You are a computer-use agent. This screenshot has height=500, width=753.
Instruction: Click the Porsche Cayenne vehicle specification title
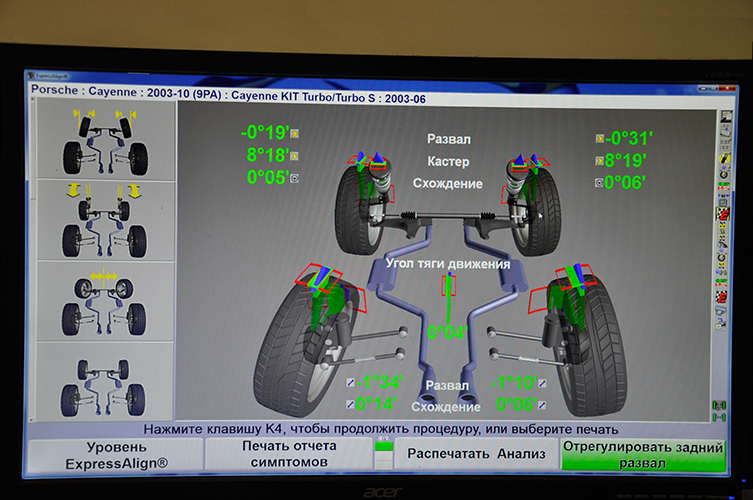[228, 95]
